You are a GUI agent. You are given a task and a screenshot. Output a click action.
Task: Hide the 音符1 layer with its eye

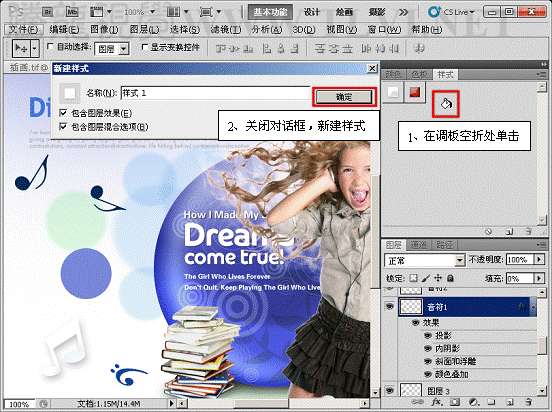(390, 307)
